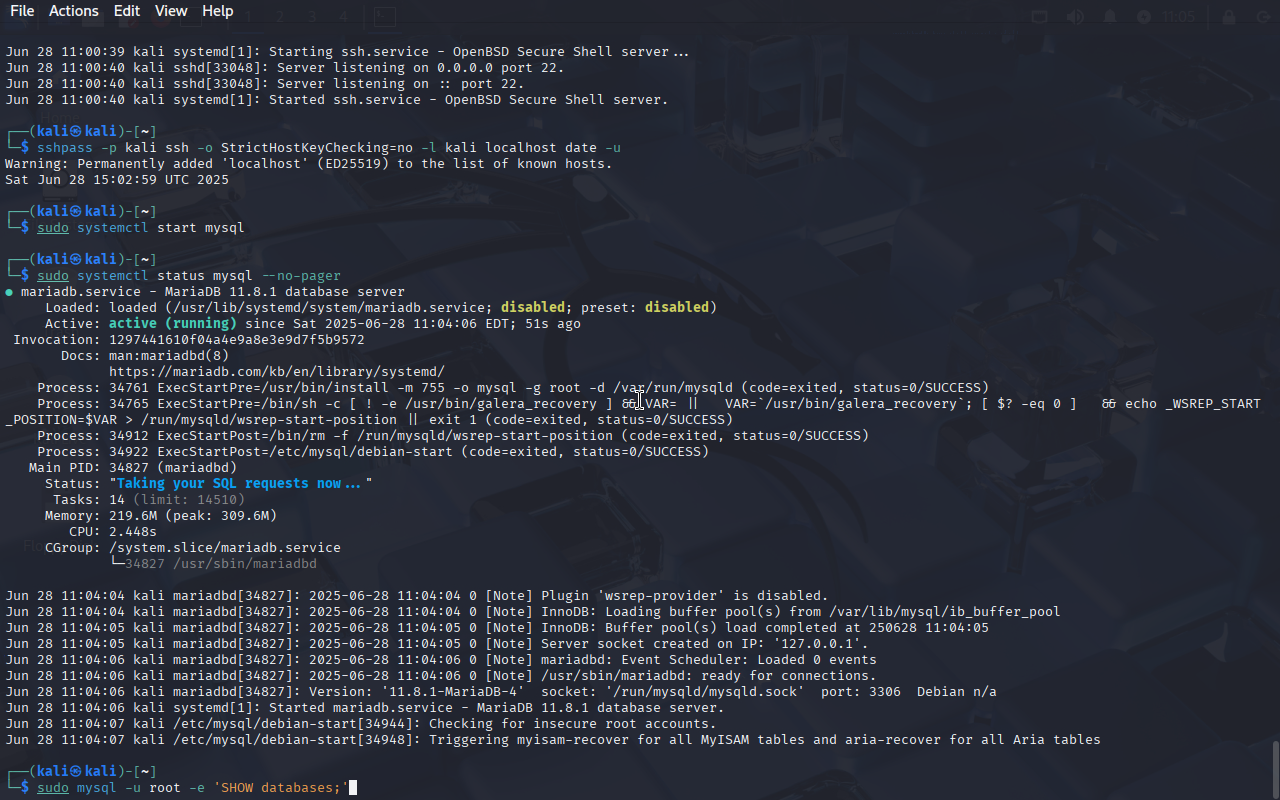Click "Plugin 'wsrep-provider' is disabled." message
This screenshot has height=800, width=1280.
(x=685, y=596)
